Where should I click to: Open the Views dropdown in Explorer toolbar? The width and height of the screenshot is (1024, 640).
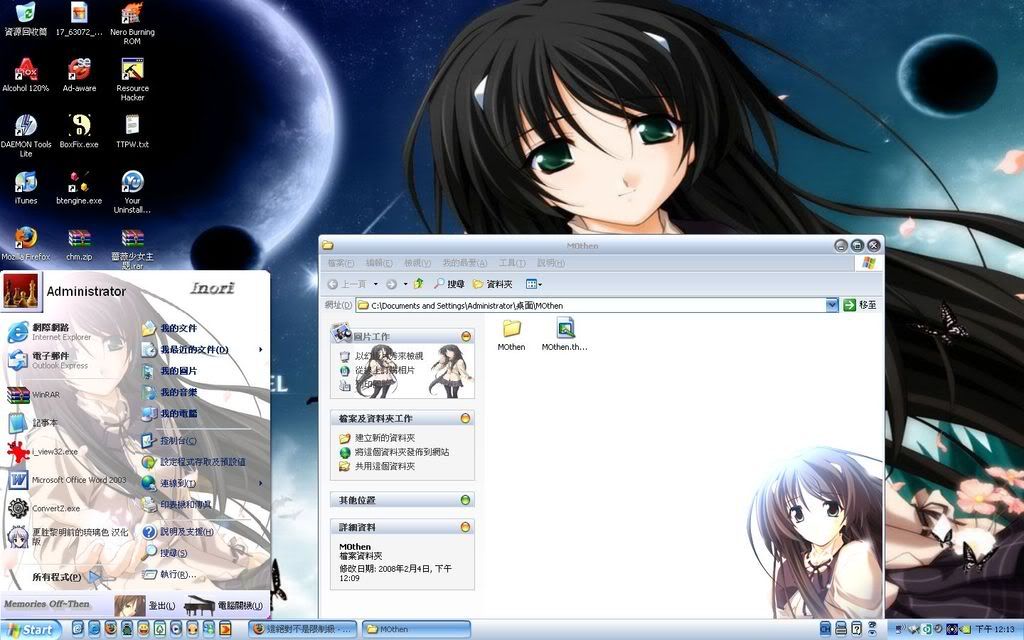click(534, 284)
